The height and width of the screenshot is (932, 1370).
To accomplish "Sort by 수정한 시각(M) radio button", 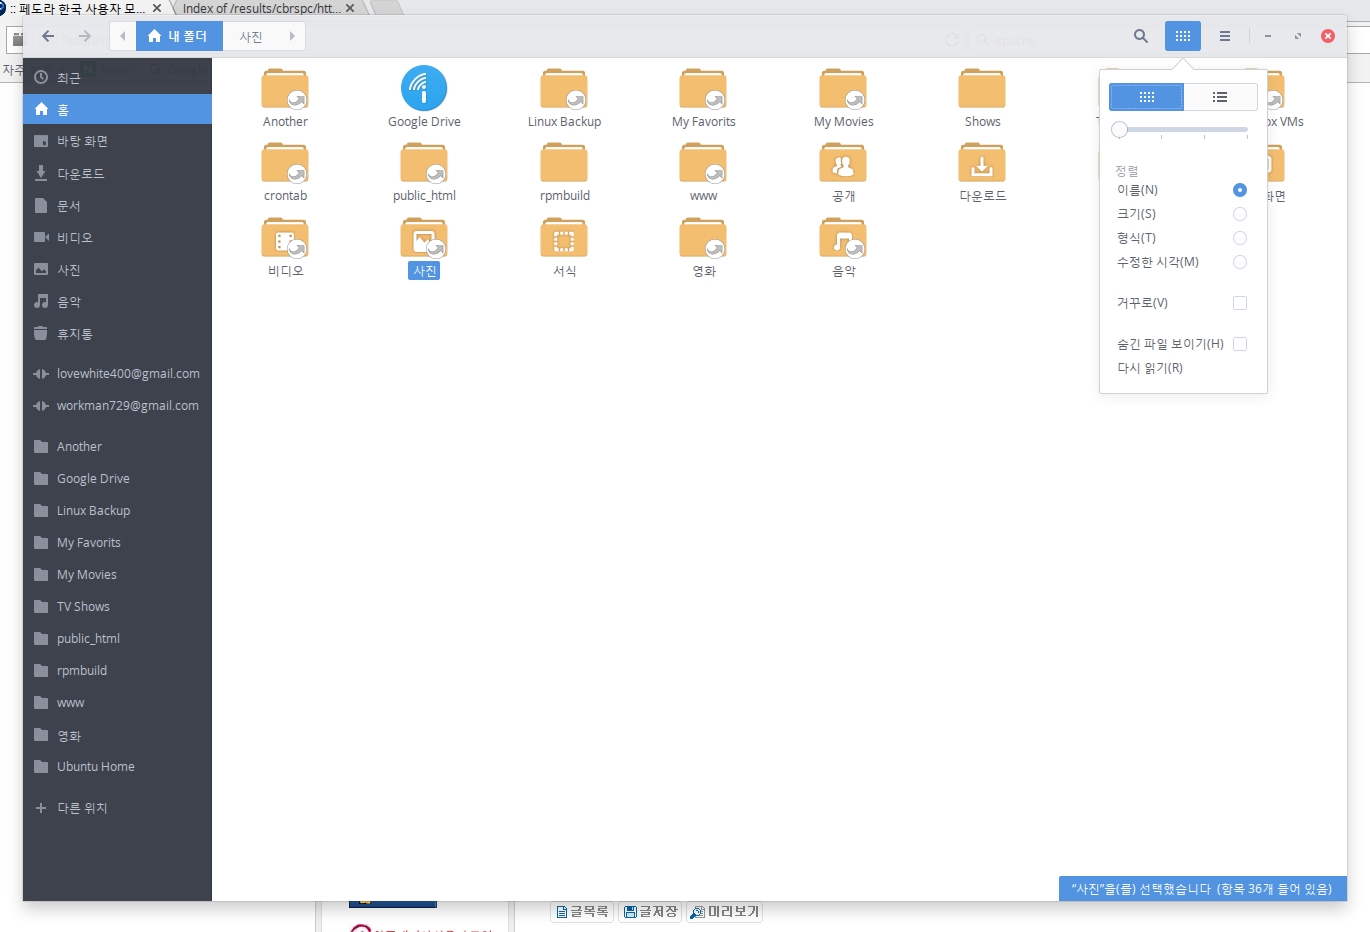I will 1240,262.
